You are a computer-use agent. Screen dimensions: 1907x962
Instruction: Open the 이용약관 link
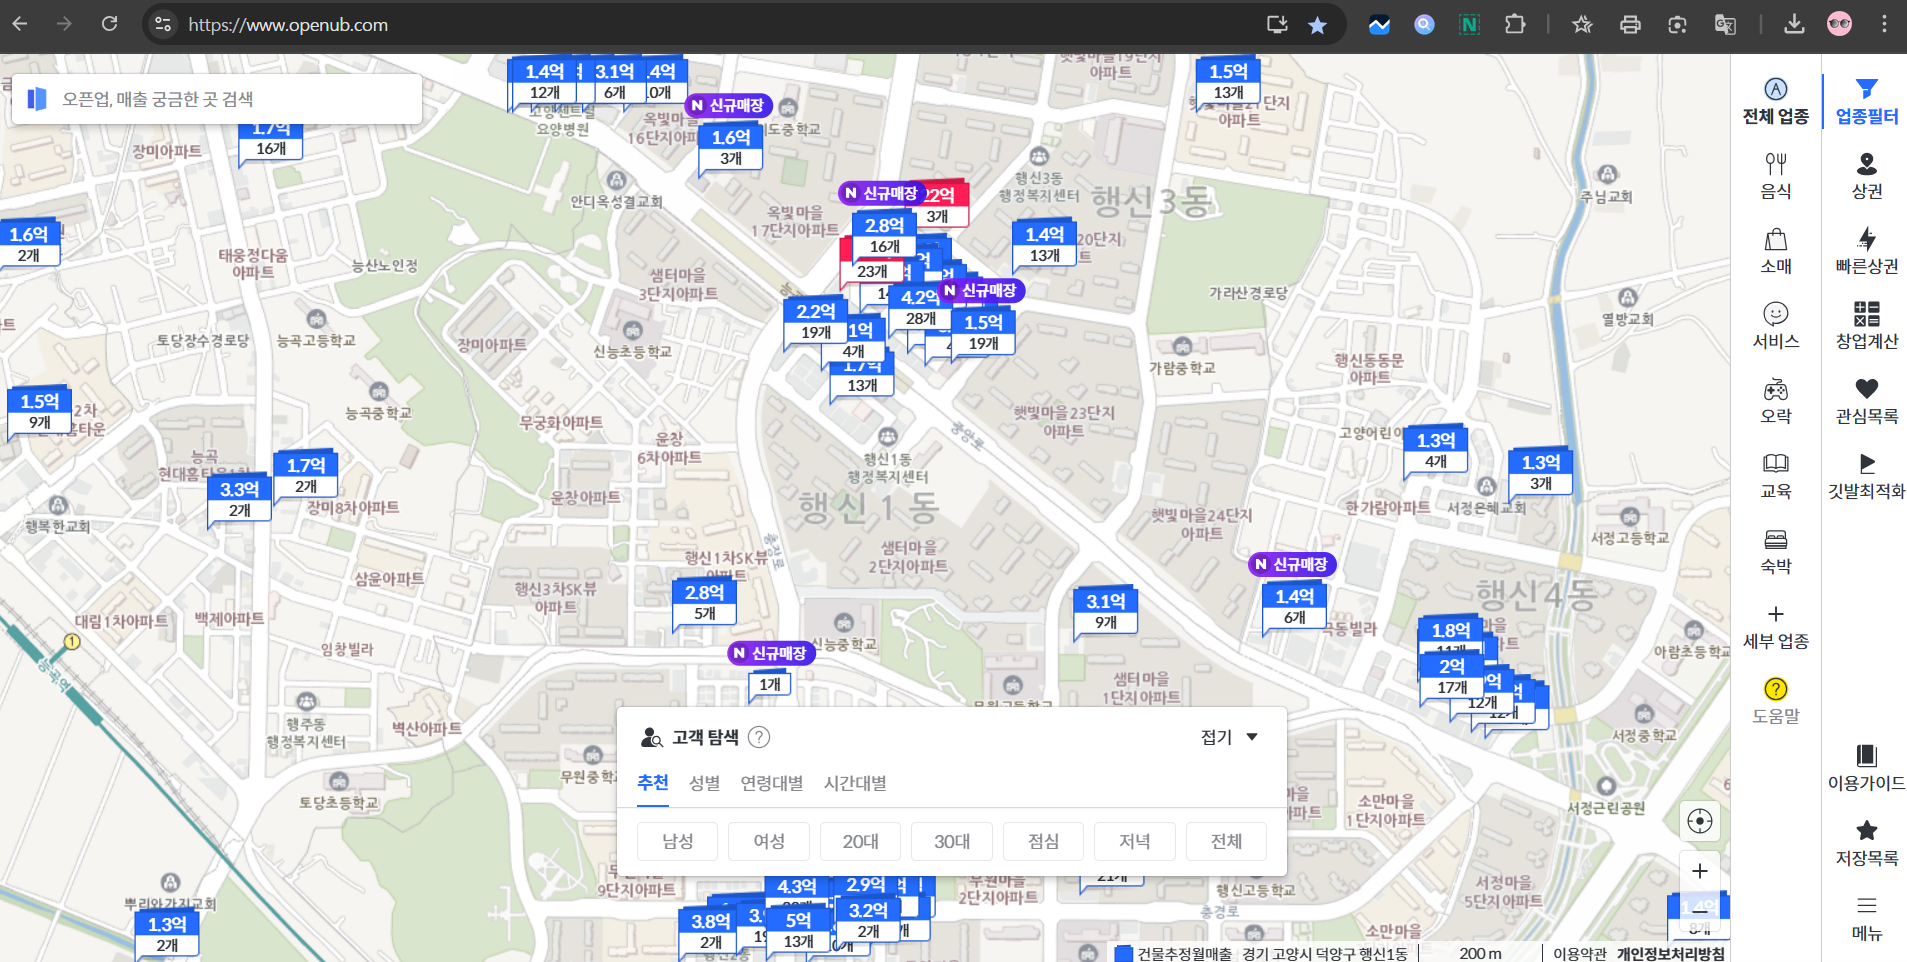1579,953
